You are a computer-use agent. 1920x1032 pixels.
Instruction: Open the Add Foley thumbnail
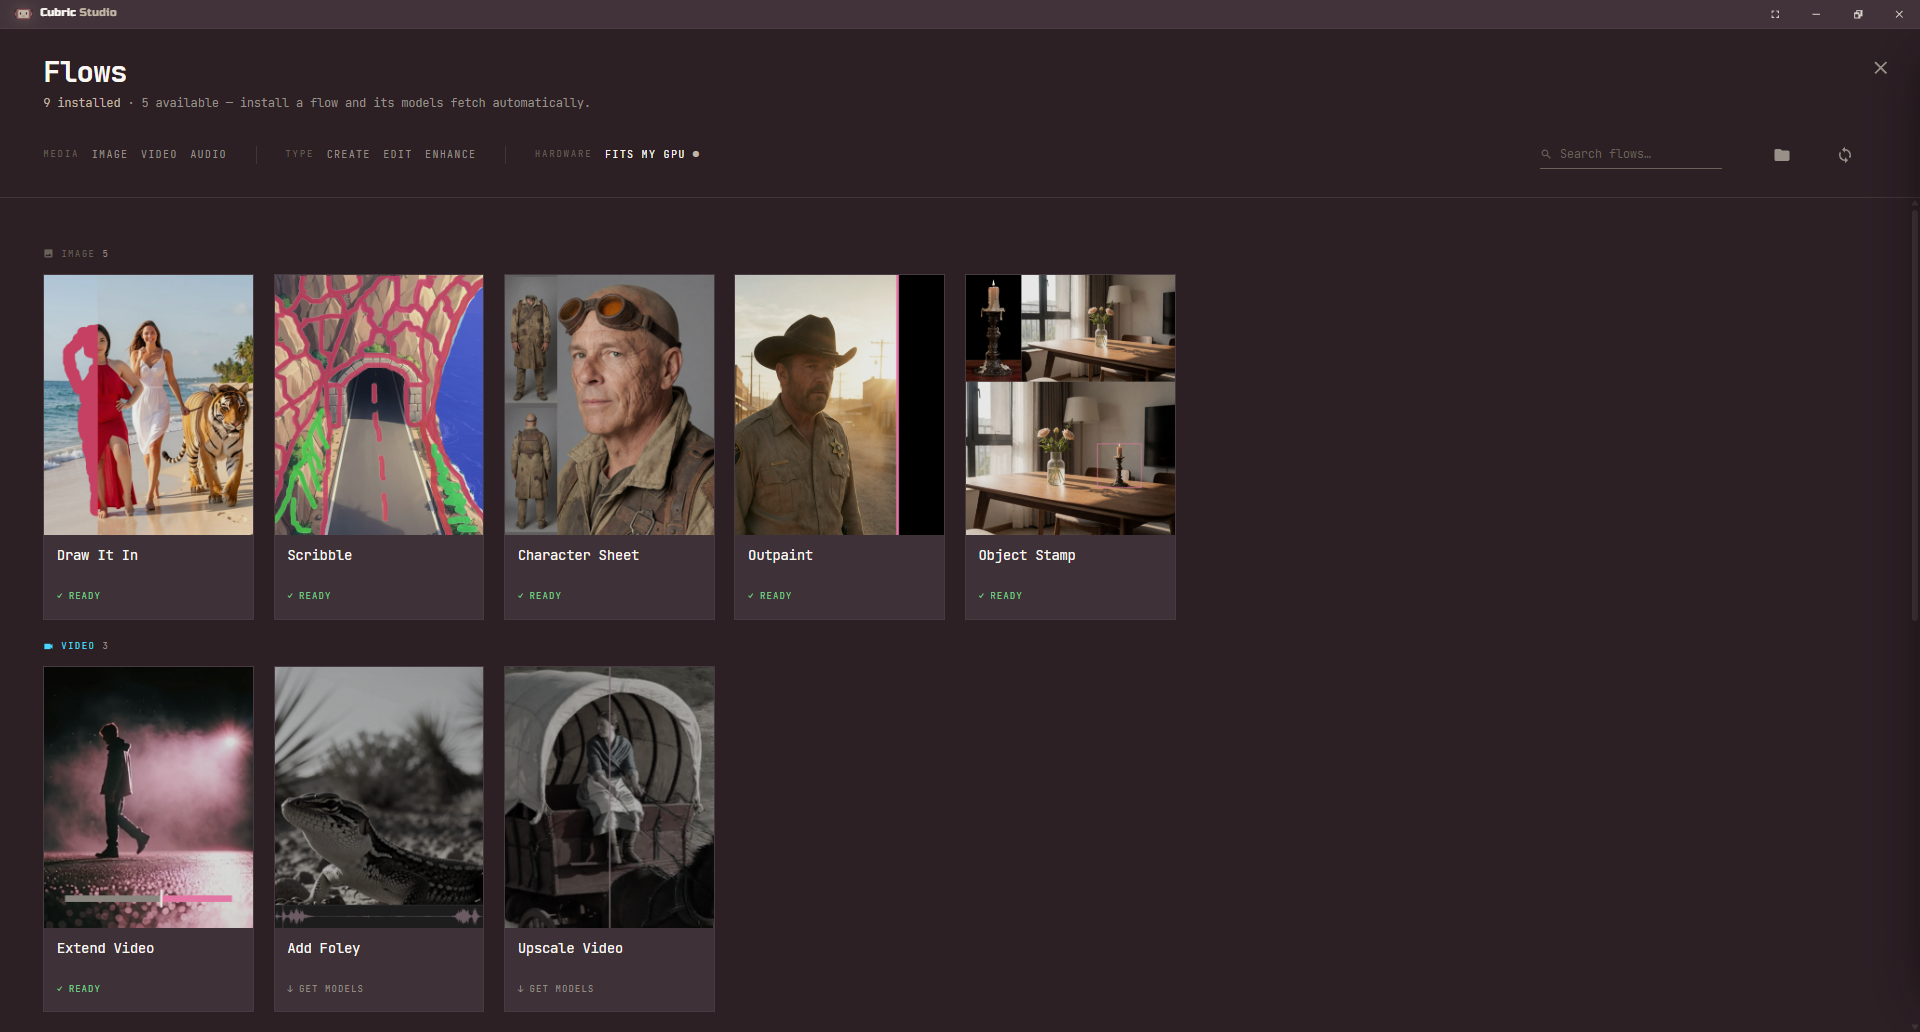[x=379, y=797]
